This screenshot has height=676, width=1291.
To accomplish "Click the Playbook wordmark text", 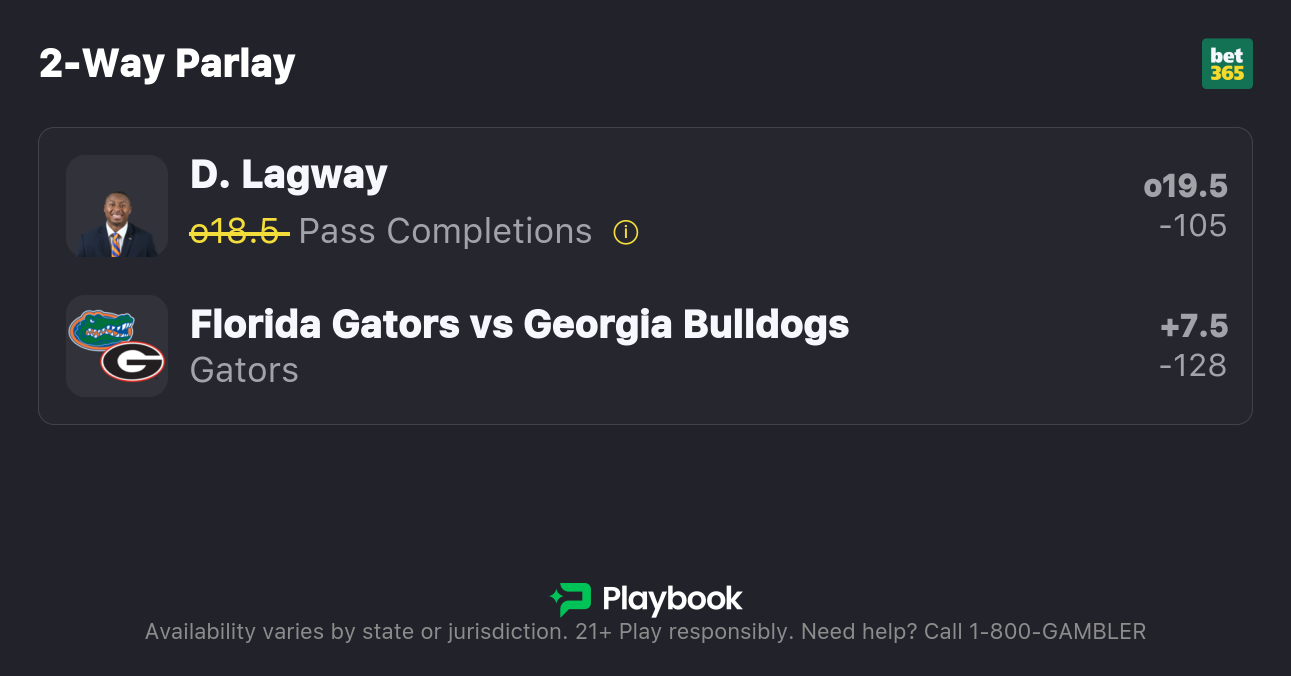I will click(672, 599).
